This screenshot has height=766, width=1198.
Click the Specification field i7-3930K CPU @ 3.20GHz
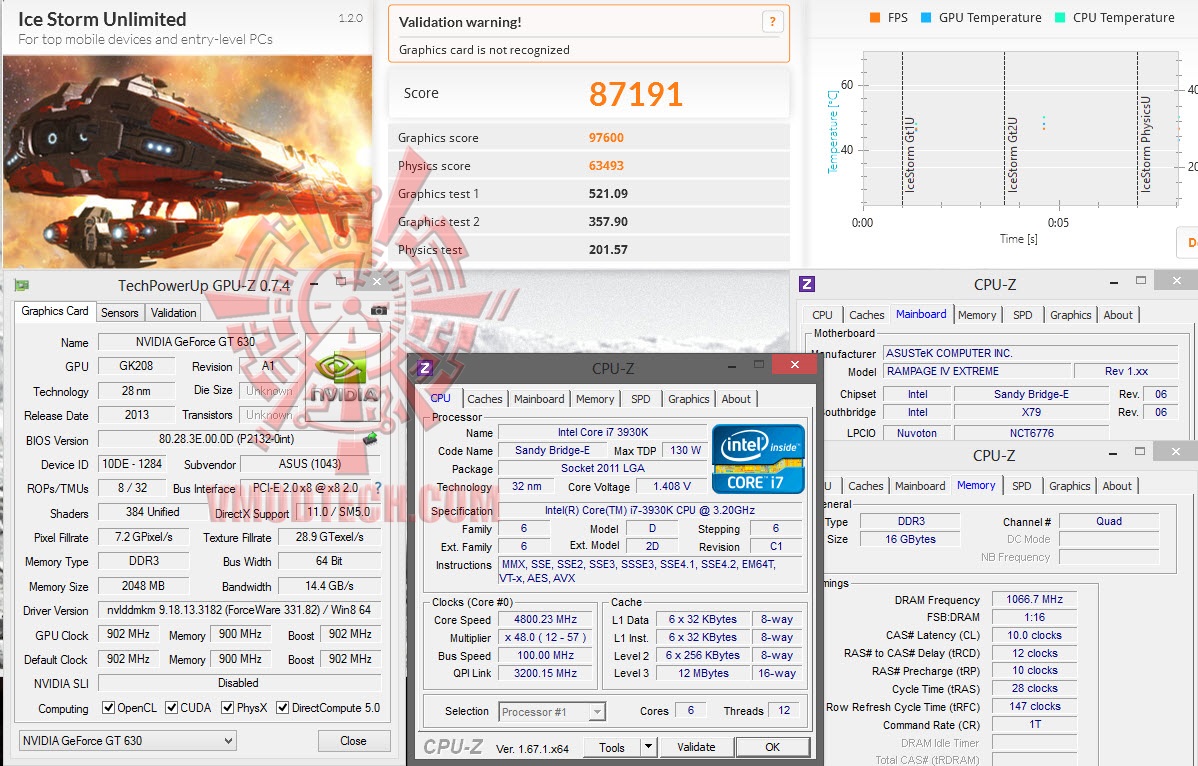[650, 510]
